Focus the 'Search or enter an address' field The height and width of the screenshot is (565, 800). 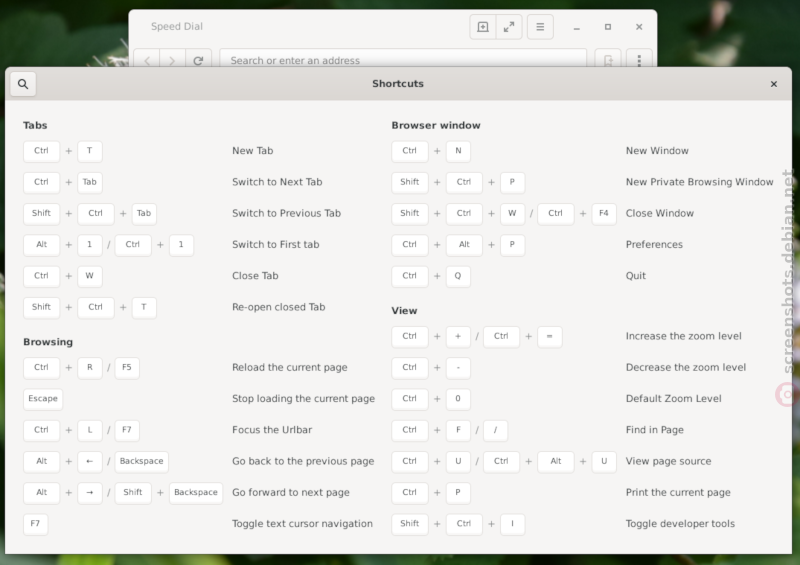tap(403, 59)
